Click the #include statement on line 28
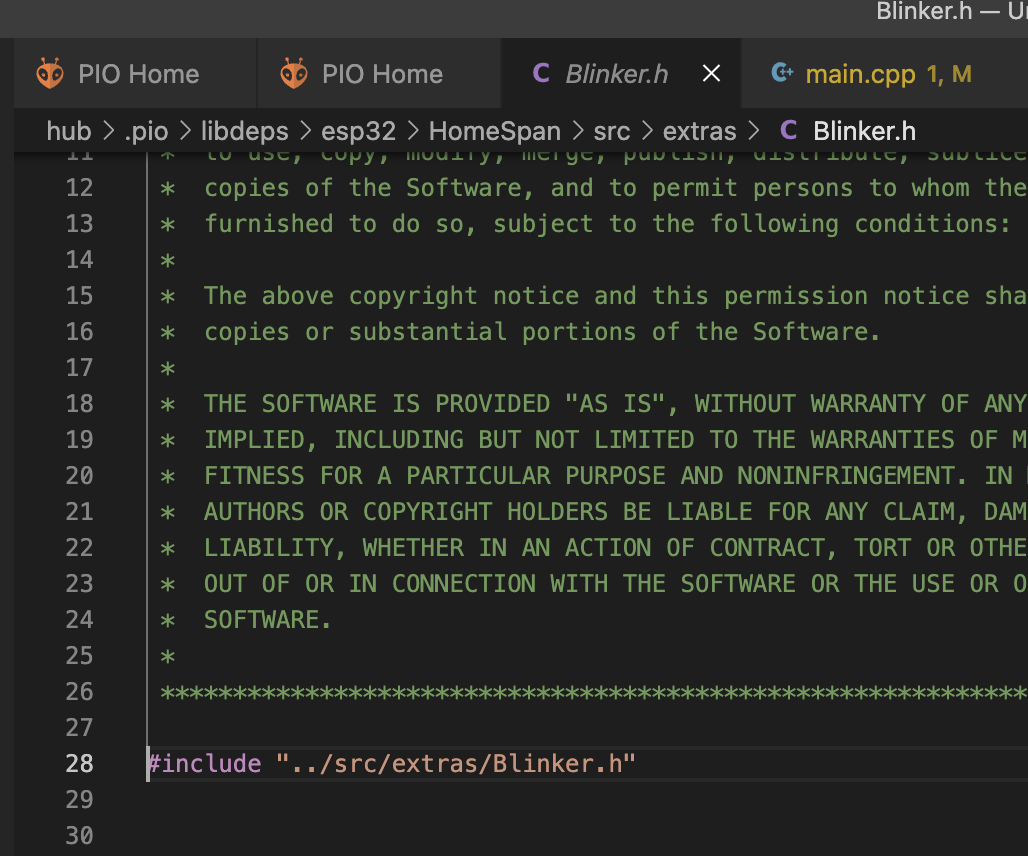The width and height of the screenshot is (1028, 856). [x=390, y=763]
